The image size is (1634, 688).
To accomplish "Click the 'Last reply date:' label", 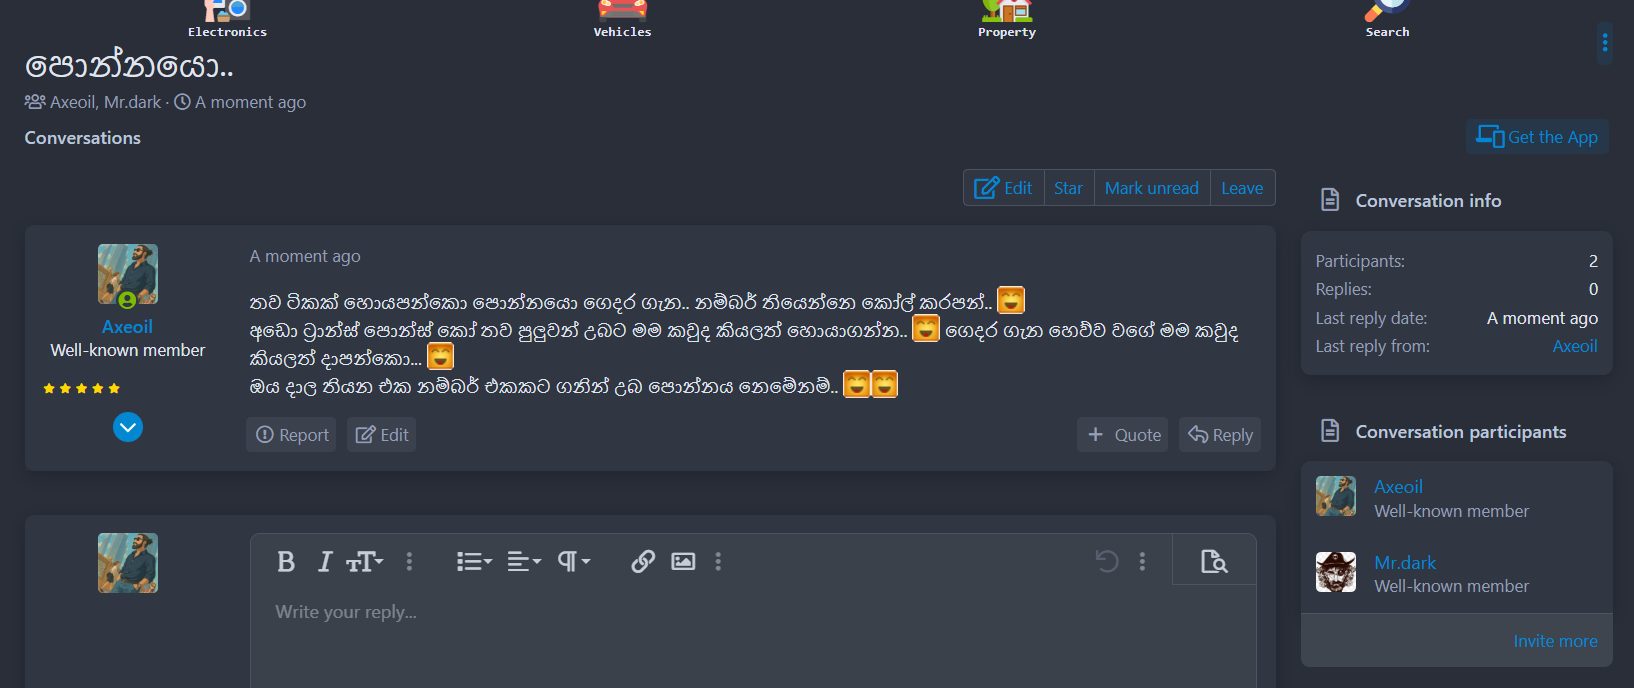I will point(1371,318).
